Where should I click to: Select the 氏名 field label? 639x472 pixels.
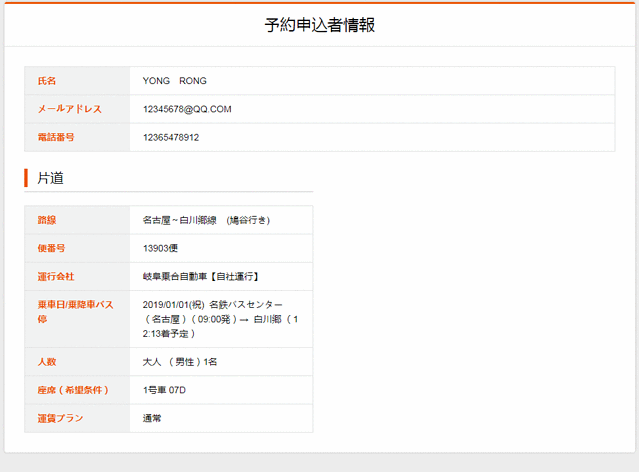click(x=47, y=81)
